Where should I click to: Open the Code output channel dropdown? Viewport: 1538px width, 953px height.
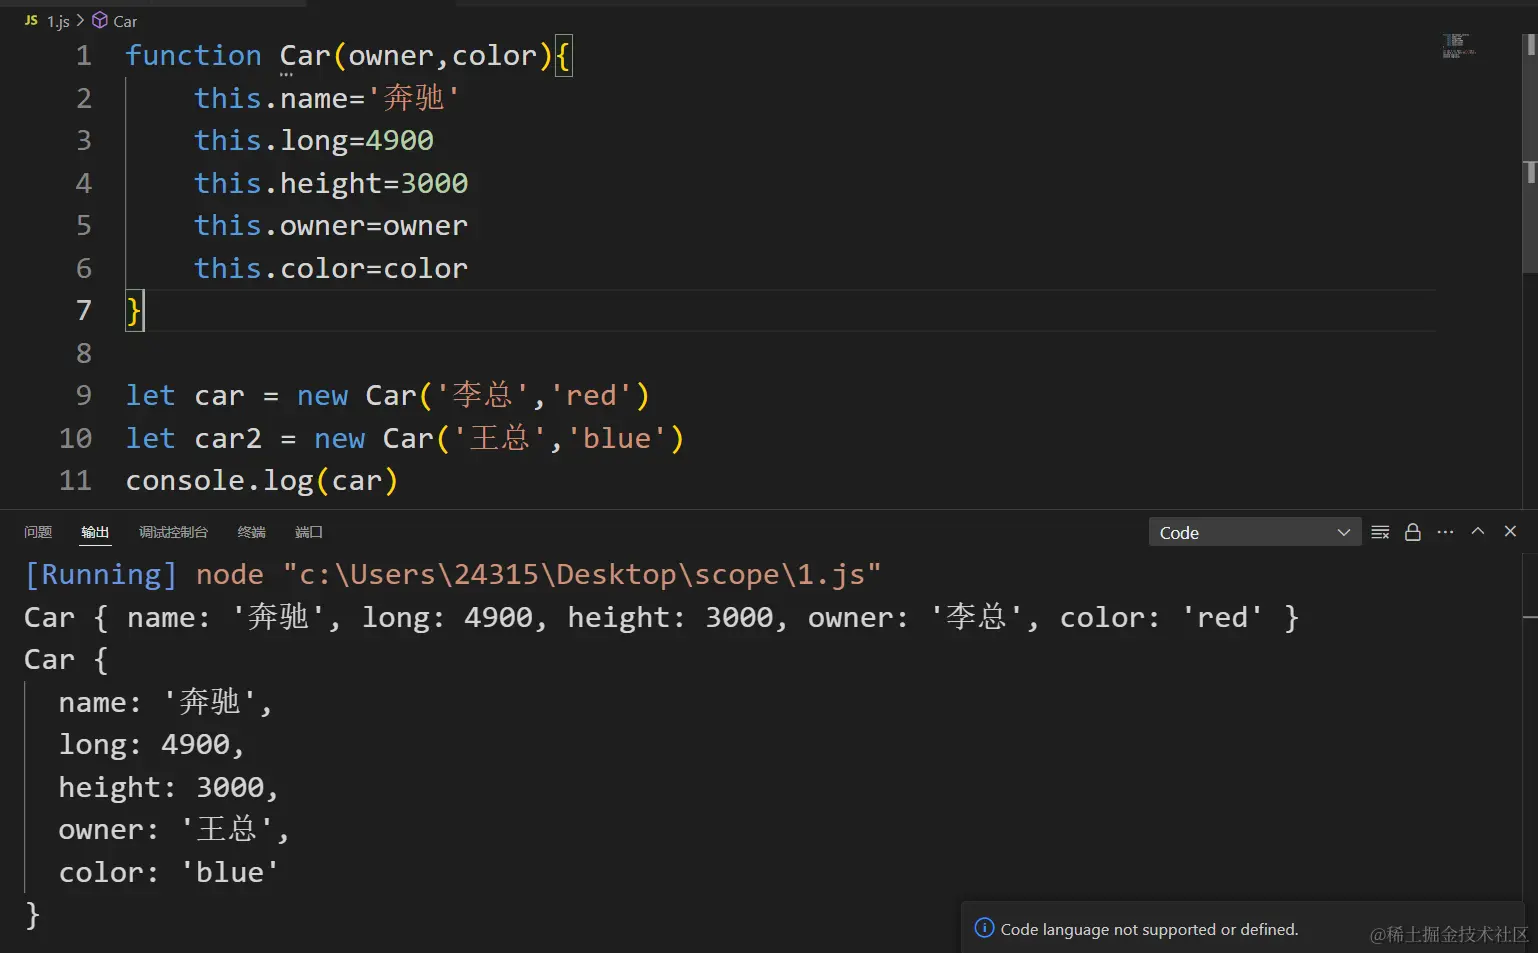[1254, 532]
